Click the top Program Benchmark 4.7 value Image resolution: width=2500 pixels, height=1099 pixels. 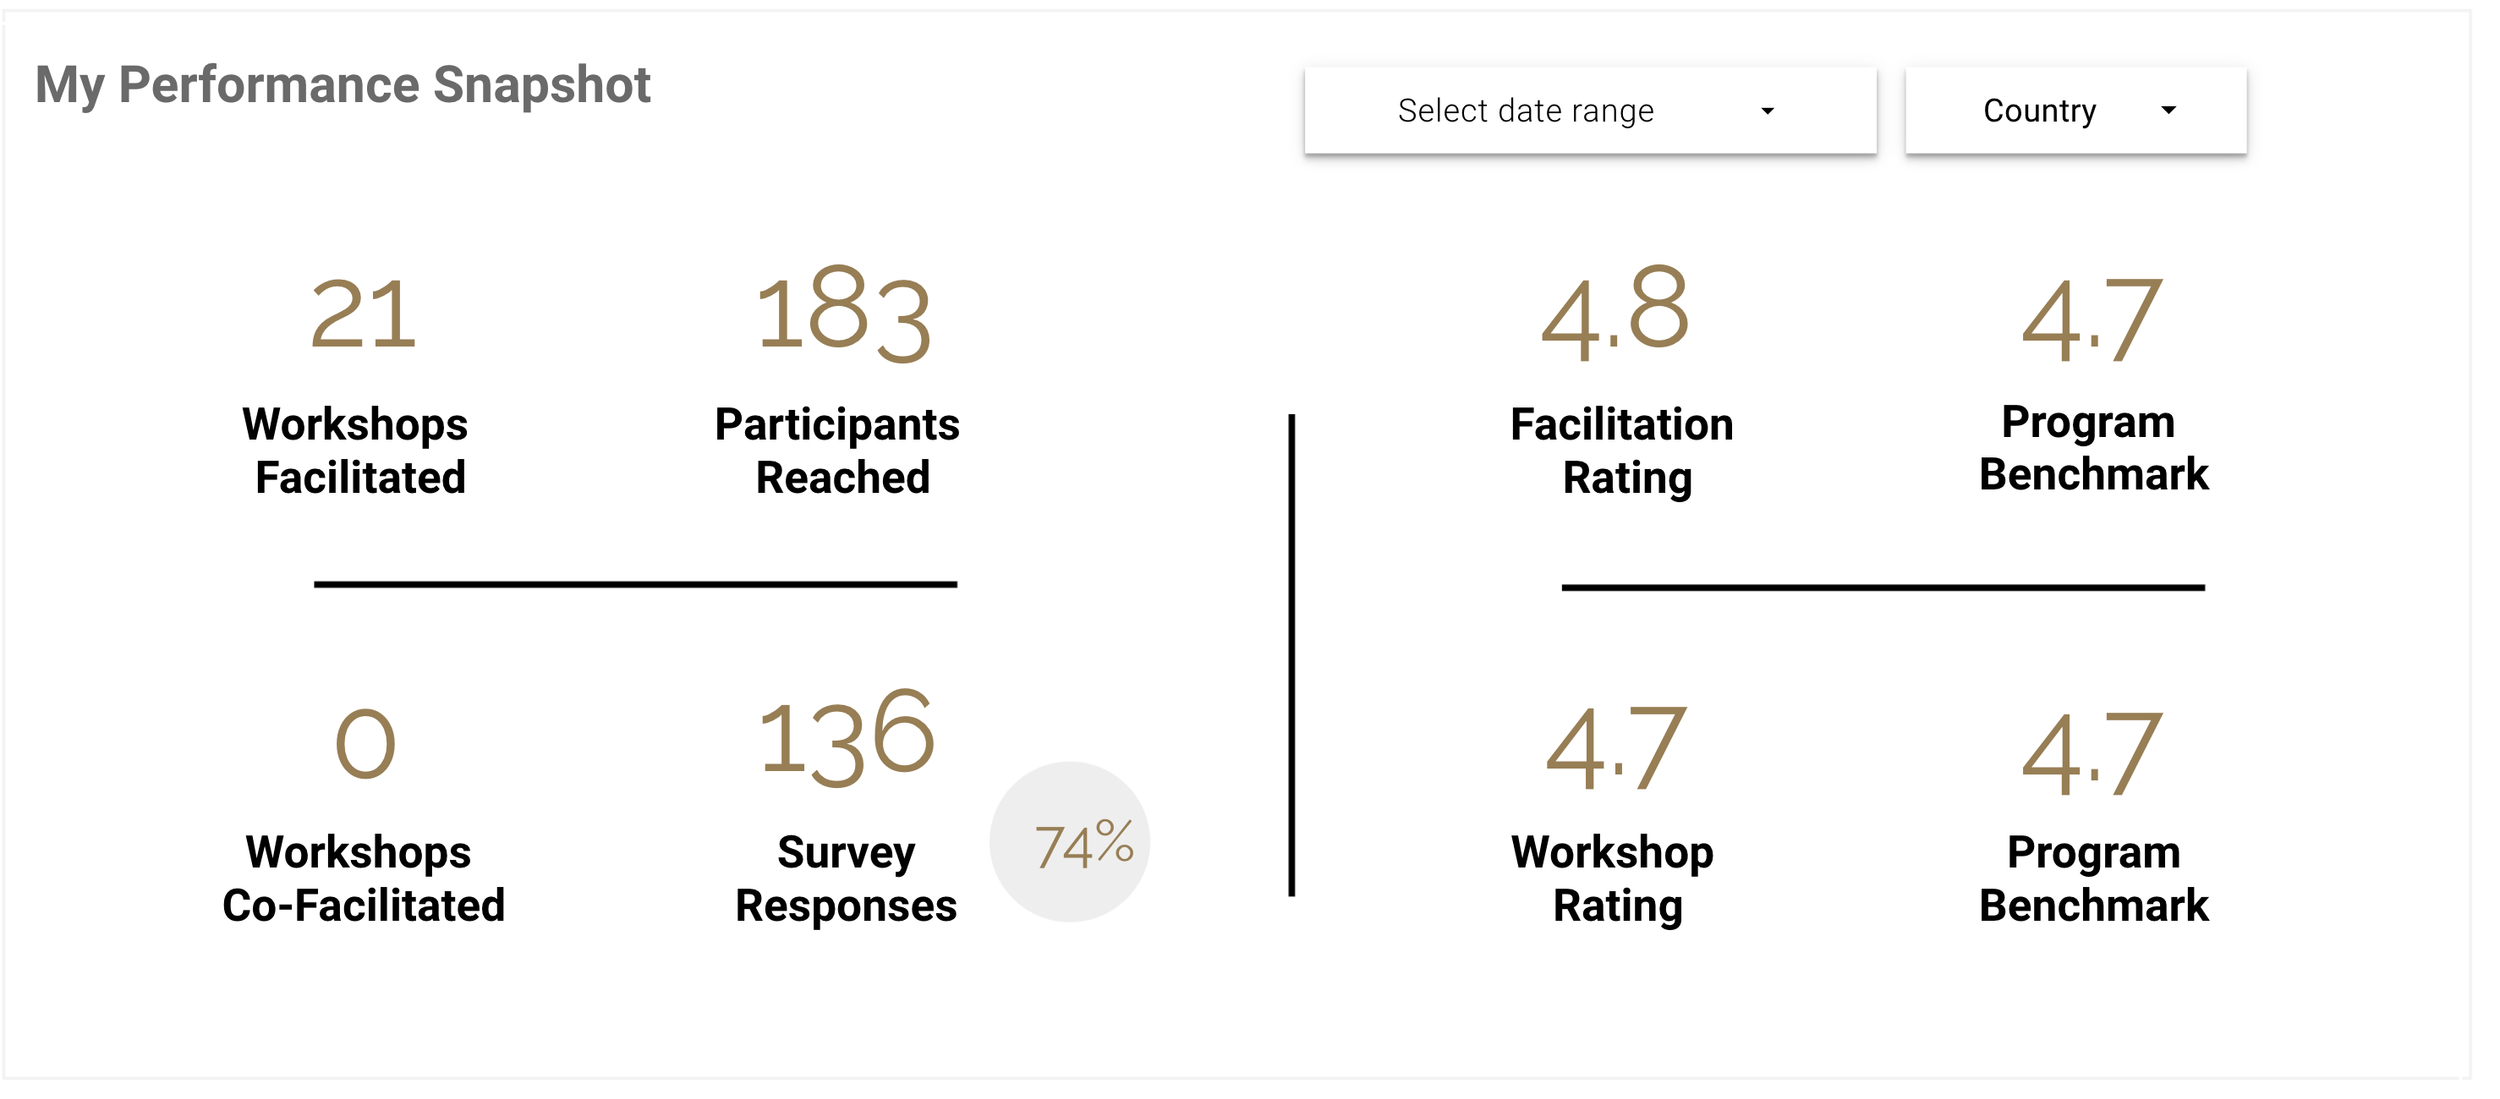pyautogui.click(x=2092, y=320)
